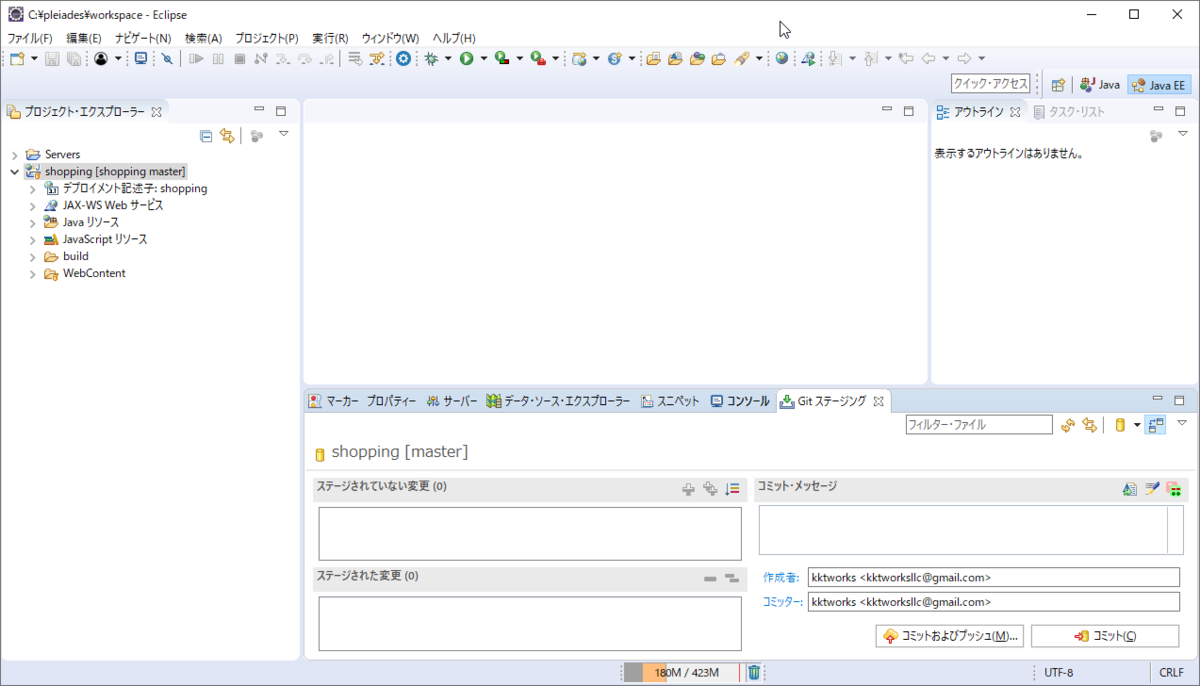Click the Debug bug icon
The width and height of the screenshot is (1200, 686).
click(x=431, y=59)
